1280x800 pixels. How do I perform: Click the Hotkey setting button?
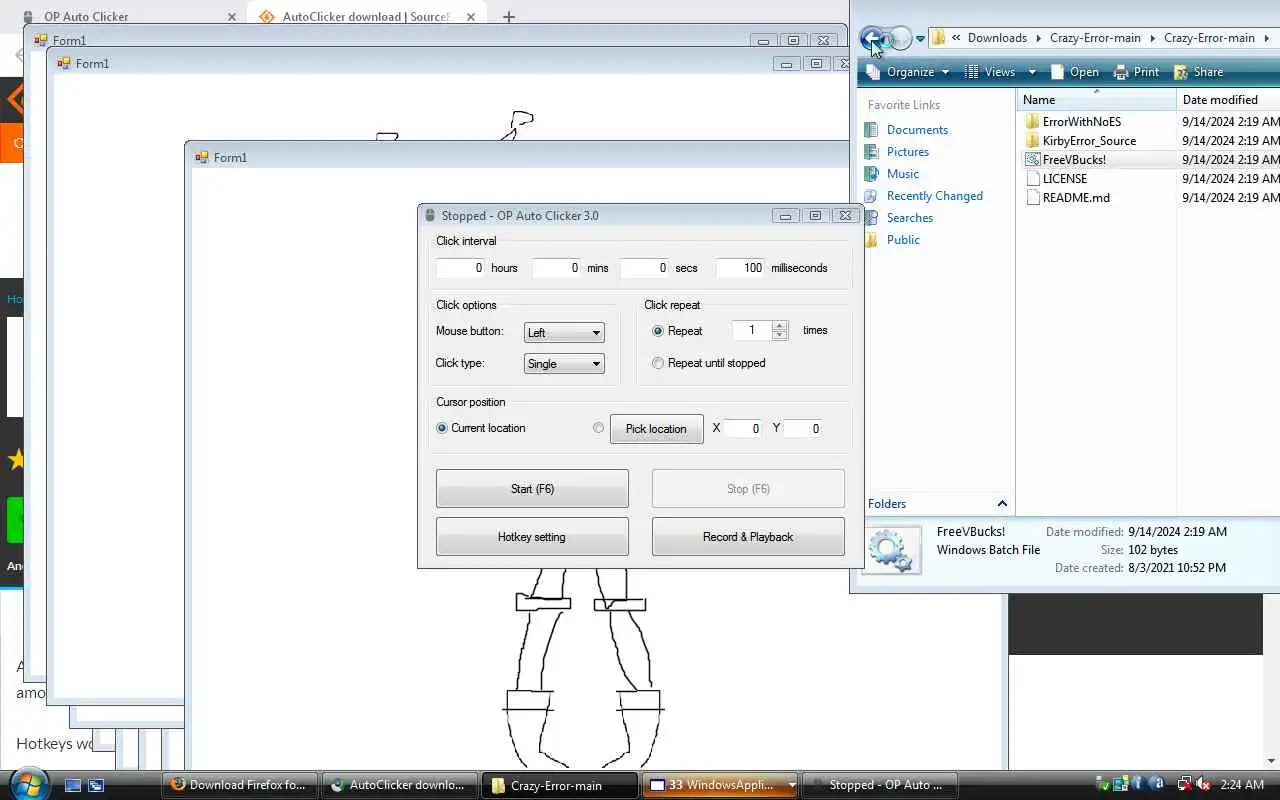pos(532,537)
